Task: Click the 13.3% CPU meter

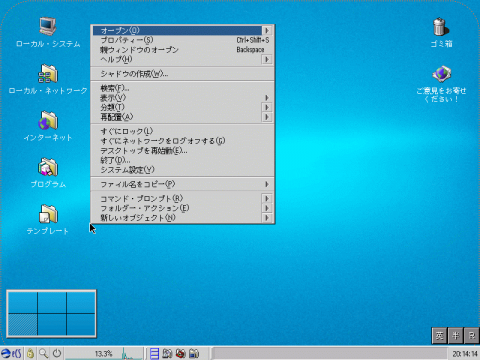Action: 104,353
